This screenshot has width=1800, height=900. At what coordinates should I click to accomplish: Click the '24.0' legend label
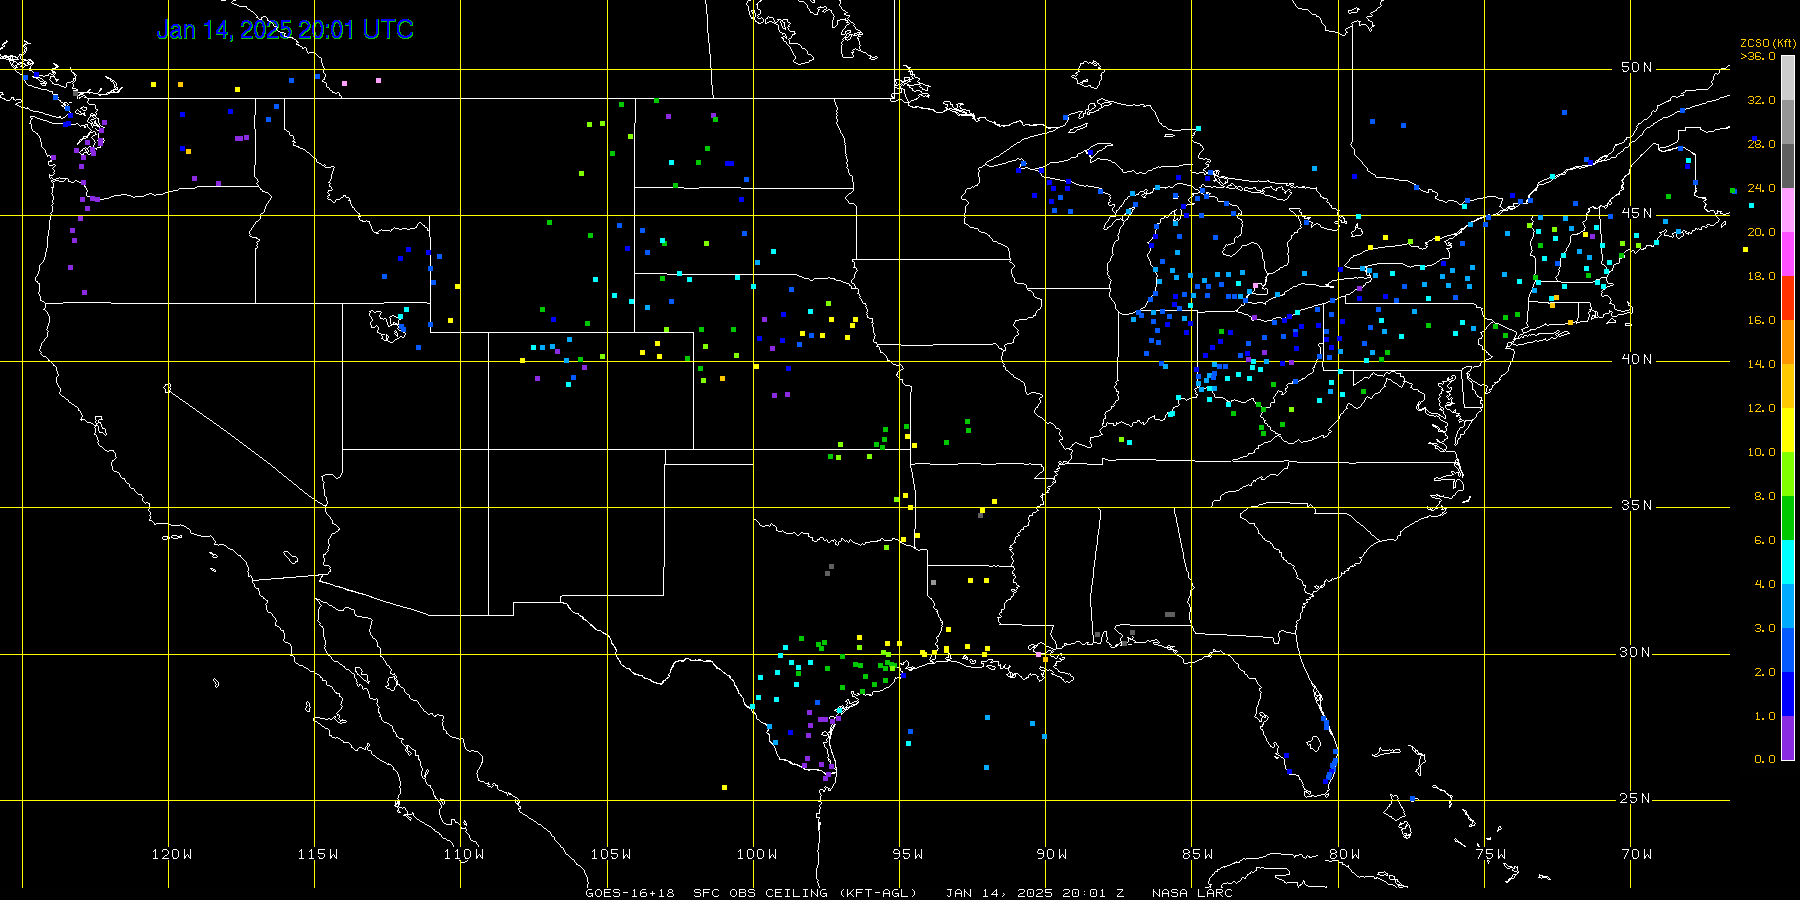click(1761, 188)
